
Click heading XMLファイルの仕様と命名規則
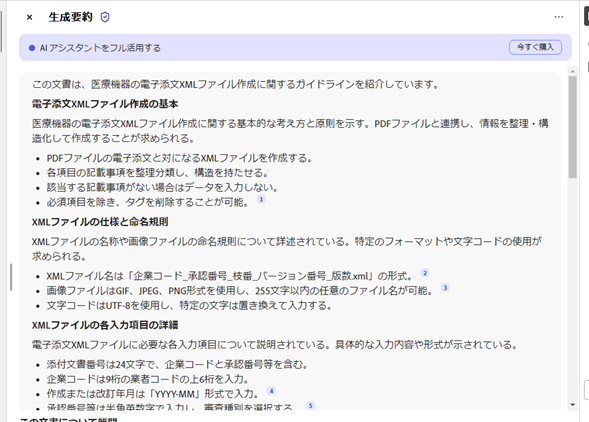100,222
